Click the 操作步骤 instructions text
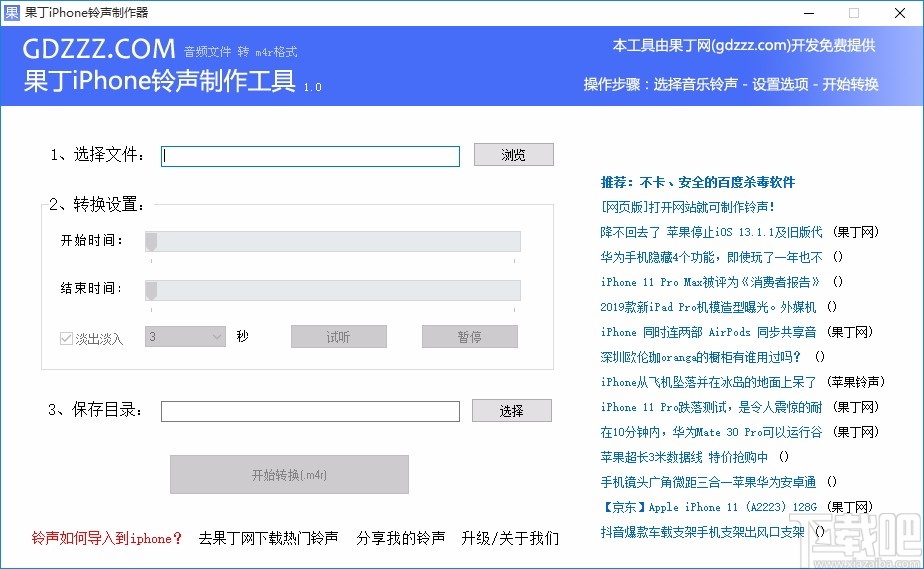 pos(731,84)
